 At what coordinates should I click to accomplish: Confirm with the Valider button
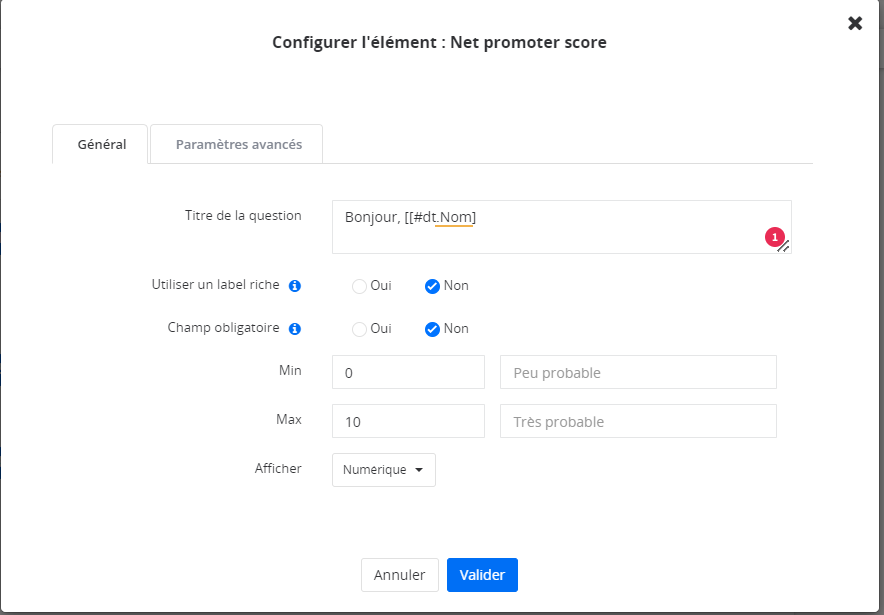482,575
